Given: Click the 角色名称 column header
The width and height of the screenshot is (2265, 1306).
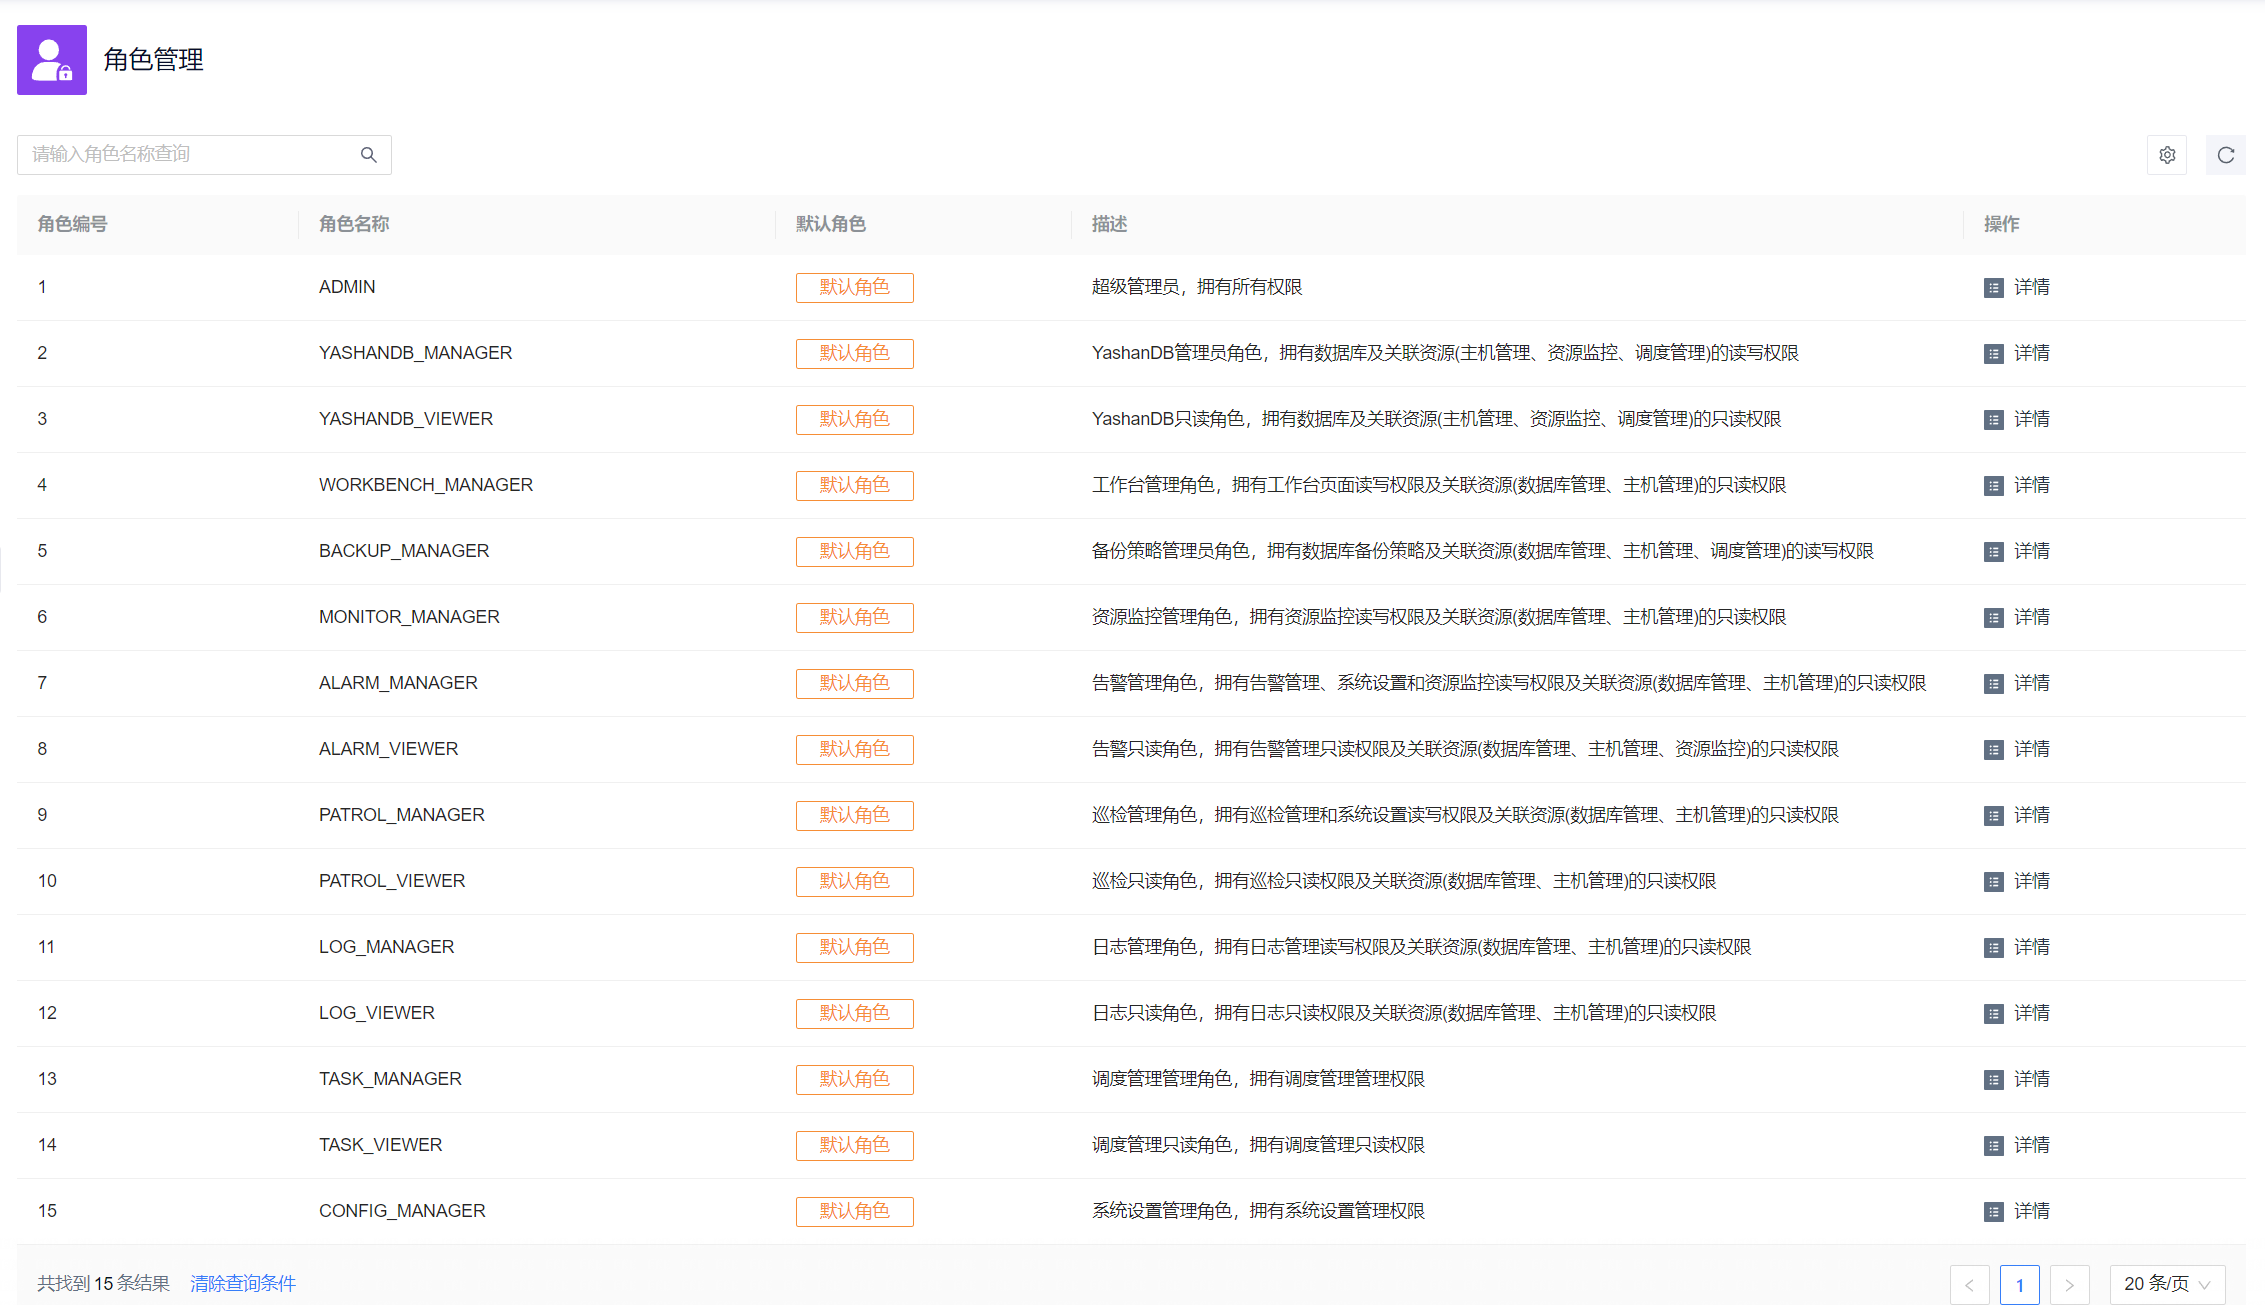Looking at the screenshot, I should pyautogui.click(x=354, y=224).
